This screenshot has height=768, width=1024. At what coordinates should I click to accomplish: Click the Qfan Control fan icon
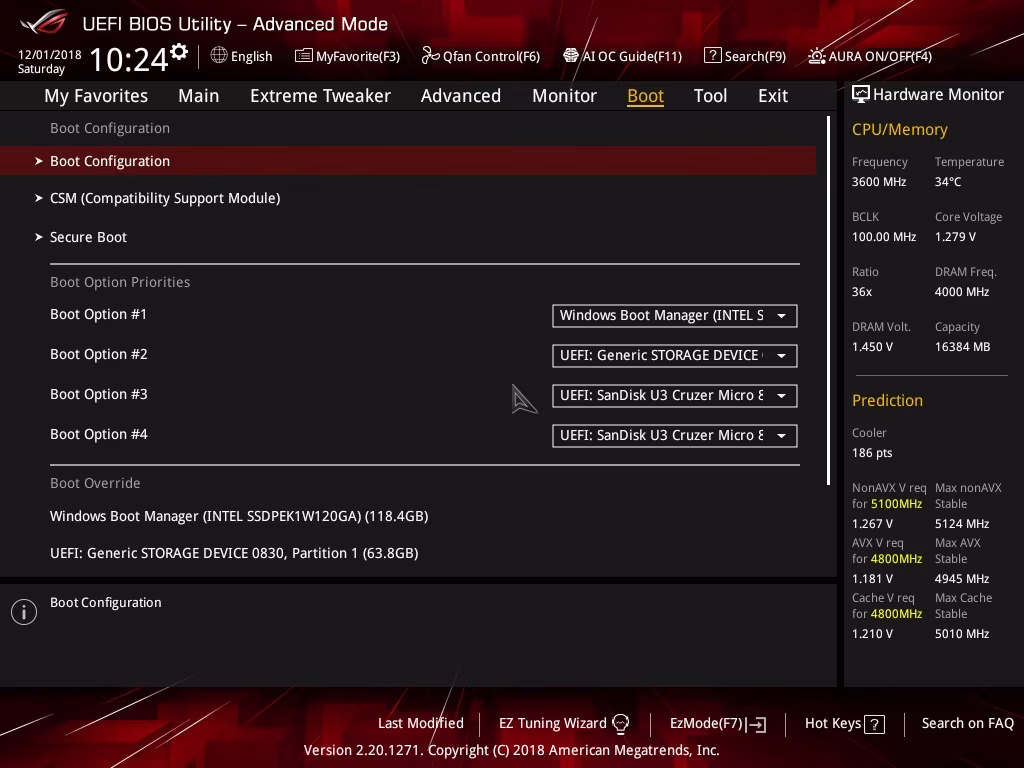(x=430, y=56)
